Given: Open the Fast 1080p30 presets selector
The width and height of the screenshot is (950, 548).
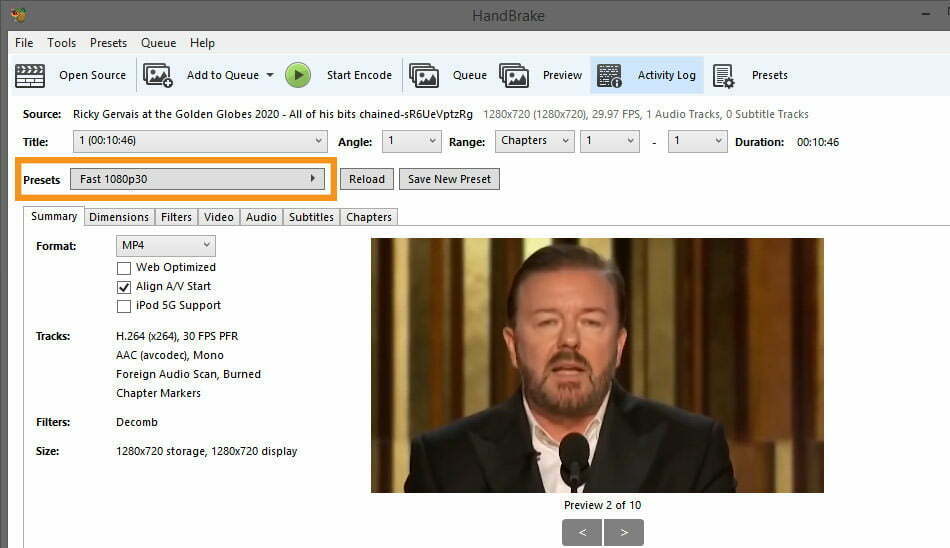Looking at the screenshot, I should pyautogui.click(x=198, y=179).
